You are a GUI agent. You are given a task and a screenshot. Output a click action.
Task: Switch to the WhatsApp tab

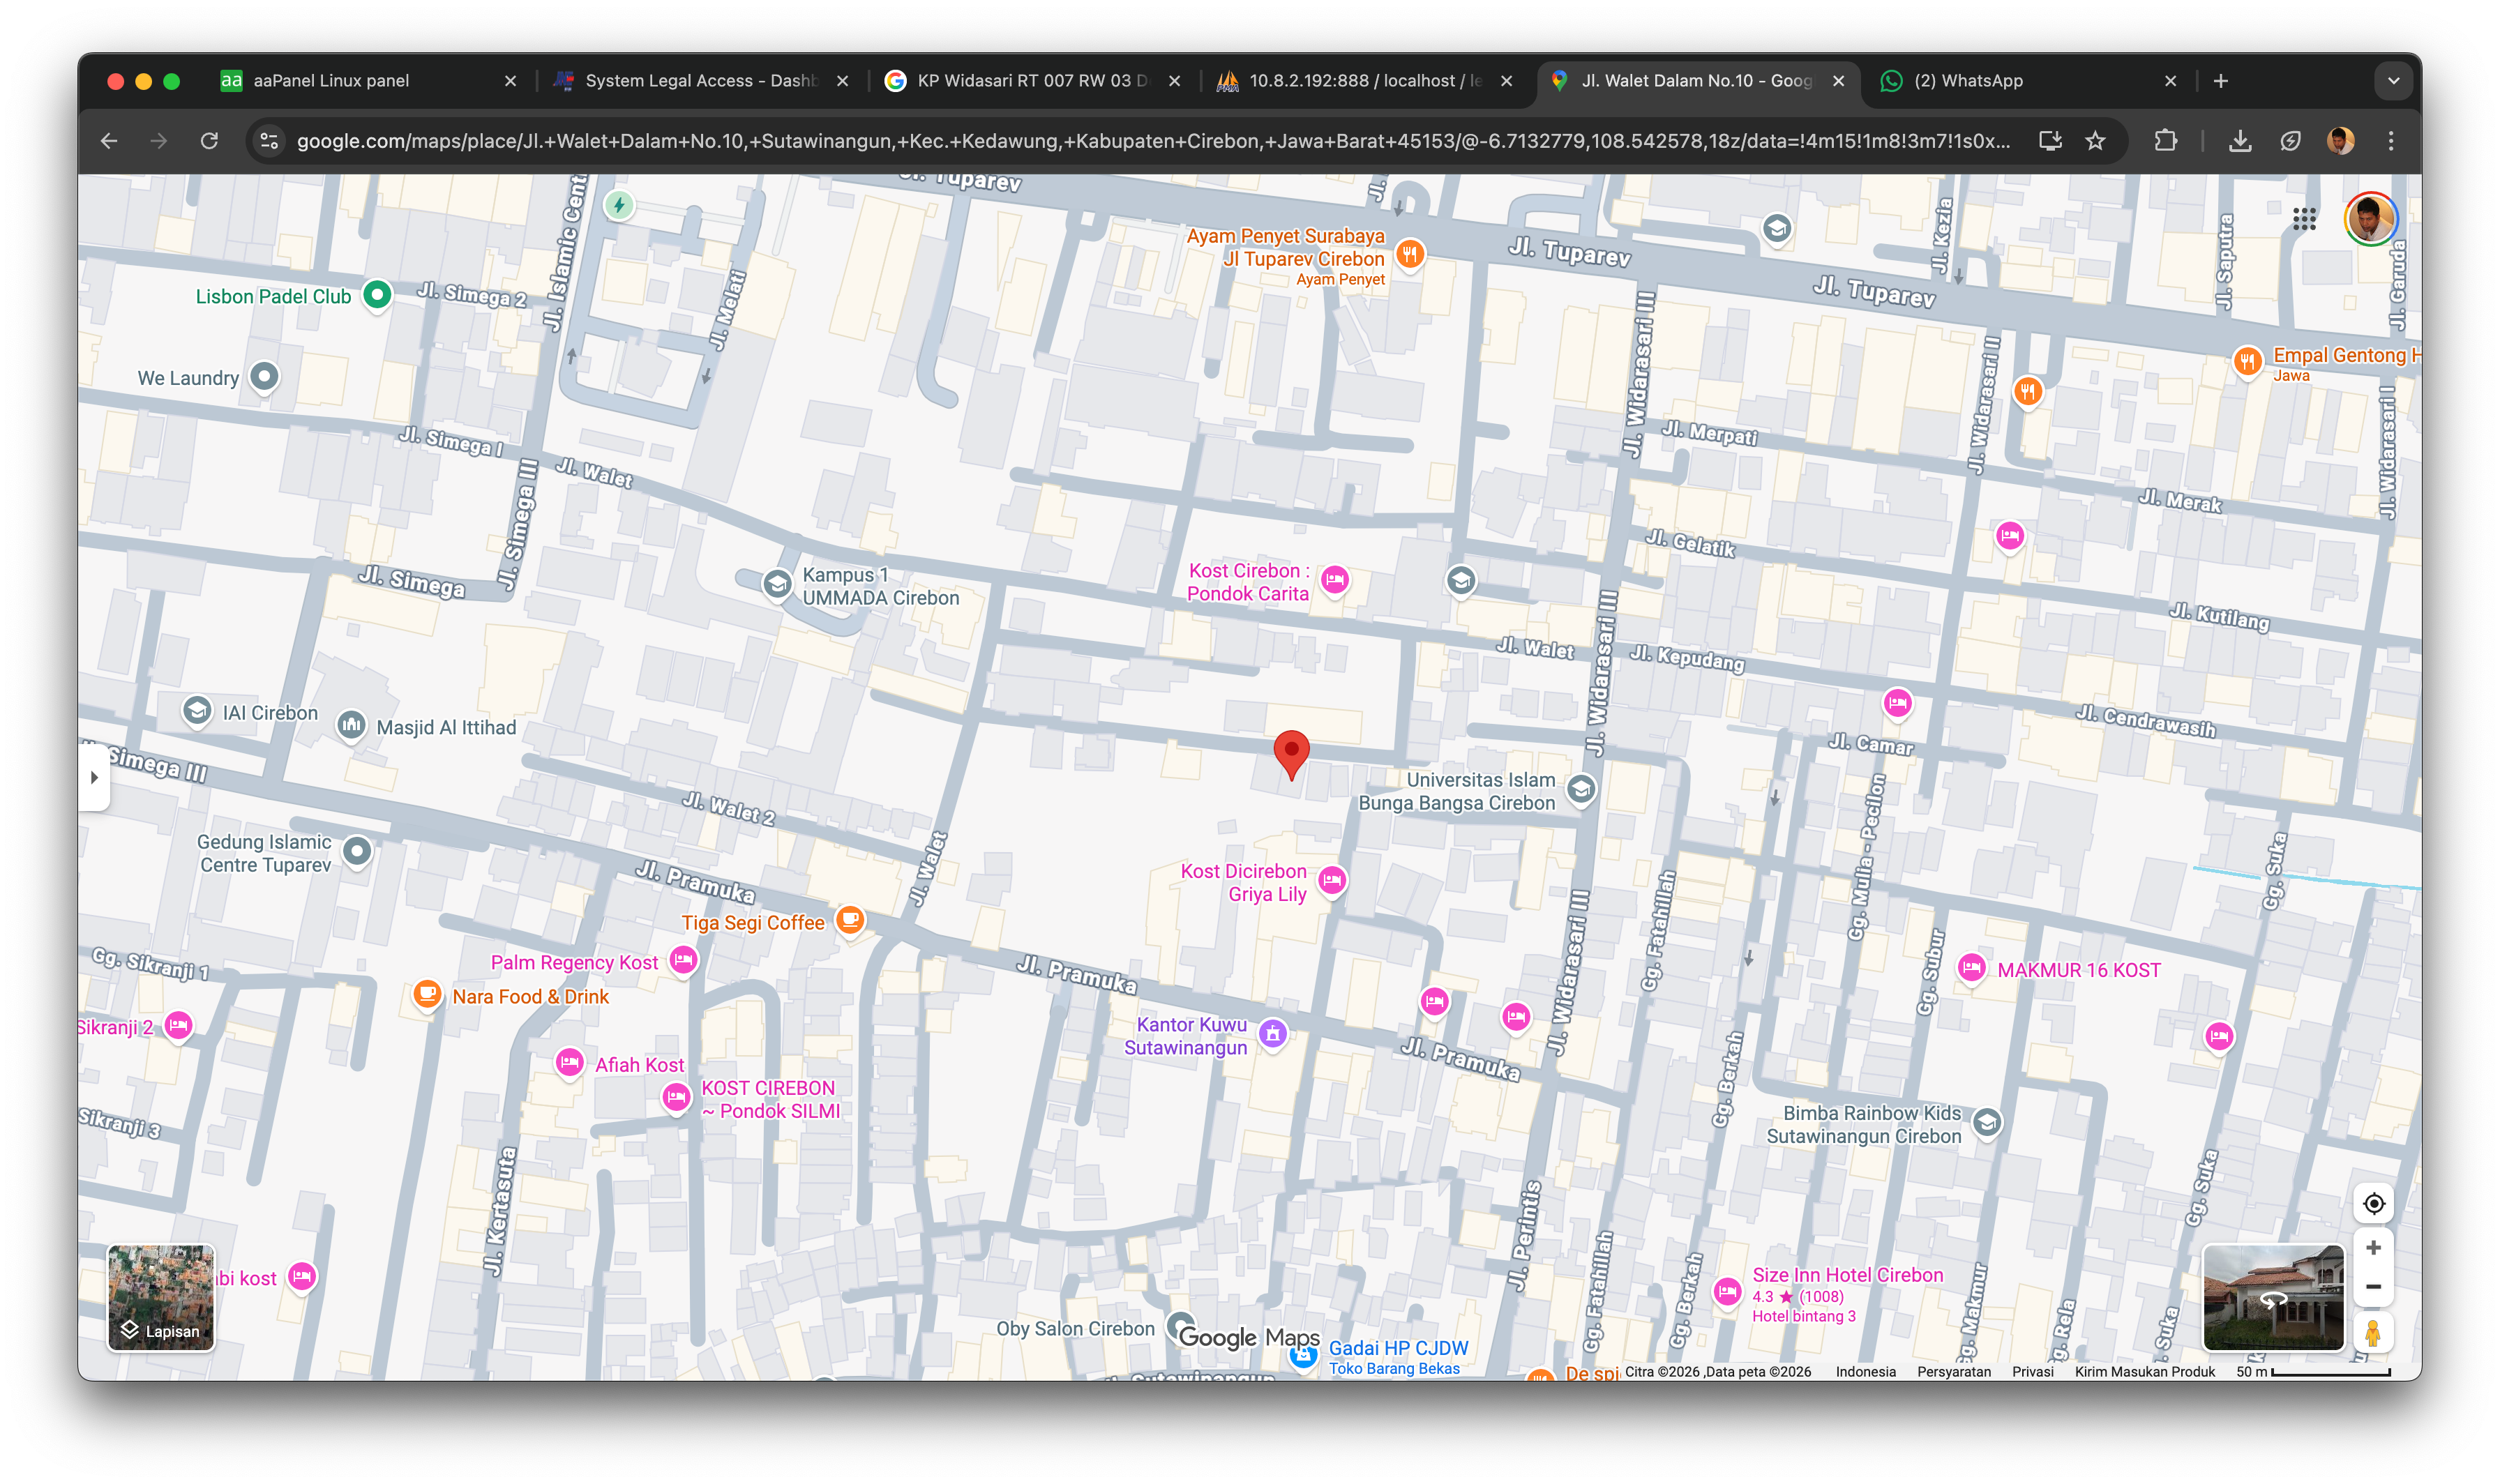coord(1968,81)
